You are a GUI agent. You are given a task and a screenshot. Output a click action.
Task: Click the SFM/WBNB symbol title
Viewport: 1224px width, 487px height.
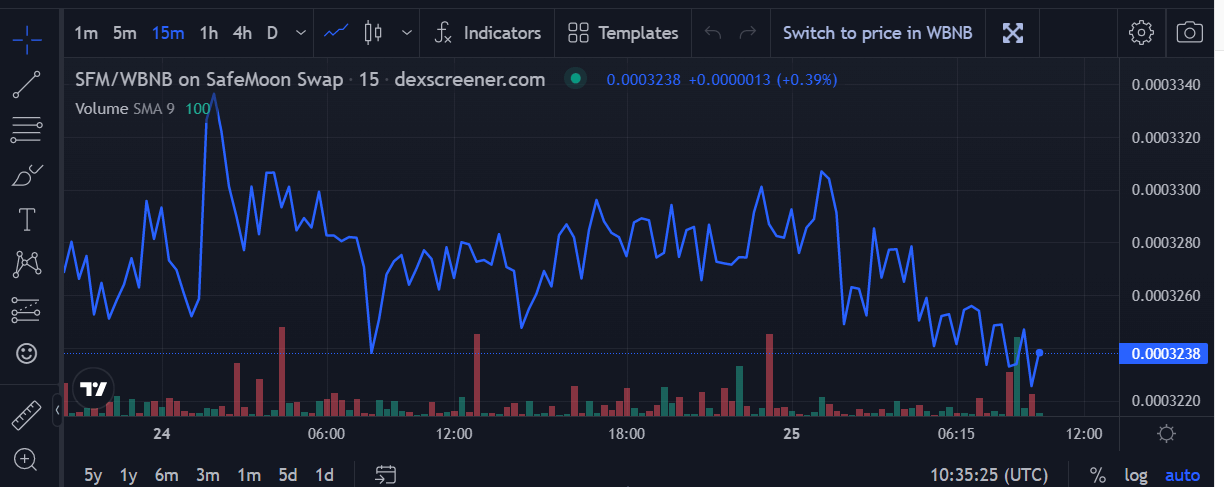[x=209, y=79]
